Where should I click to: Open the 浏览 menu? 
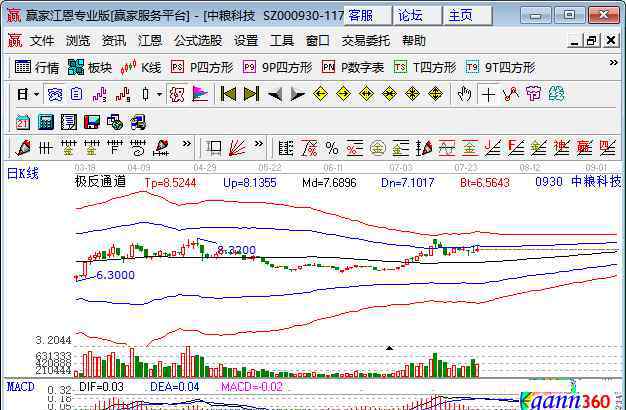(x=78, y=41)
